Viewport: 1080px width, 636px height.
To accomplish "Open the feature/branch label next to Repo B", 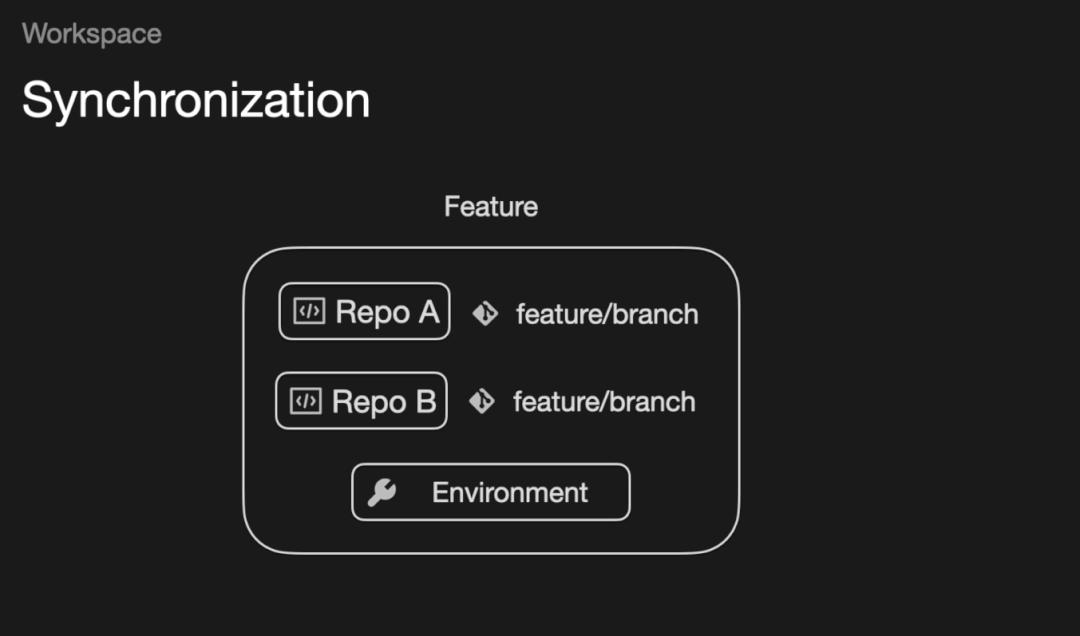I will tap(604, 402).
